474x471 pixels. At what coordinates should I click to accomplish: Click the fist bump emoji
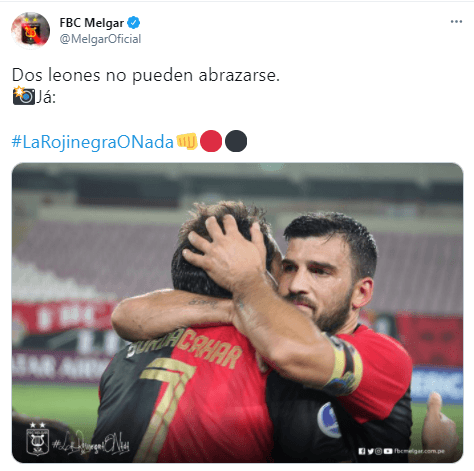click(x=187, y=141)
